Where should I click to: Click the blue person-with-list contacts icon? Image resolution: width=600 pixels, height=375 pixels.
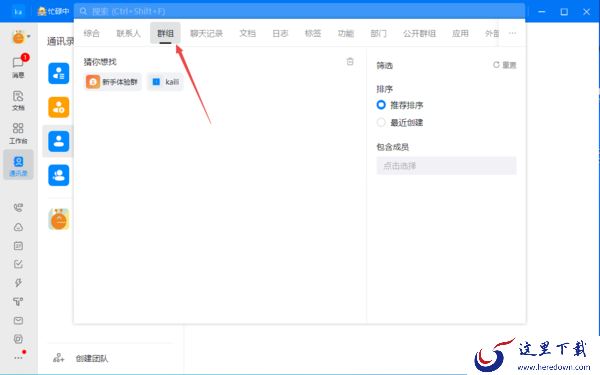[x=59, y=73]
